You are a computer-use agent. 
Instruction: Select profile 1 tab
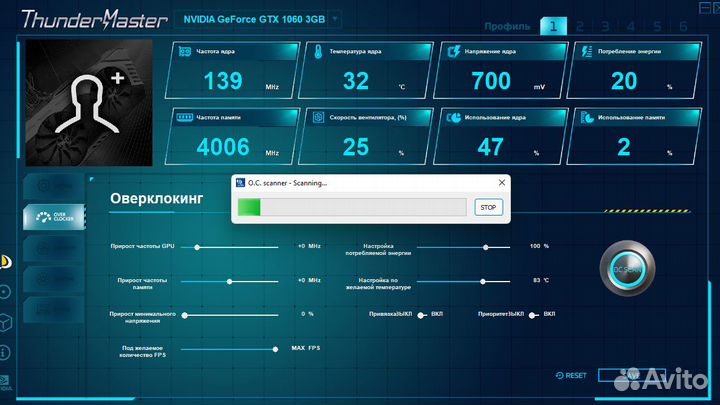pyautogui.click(x=553, y=26)
